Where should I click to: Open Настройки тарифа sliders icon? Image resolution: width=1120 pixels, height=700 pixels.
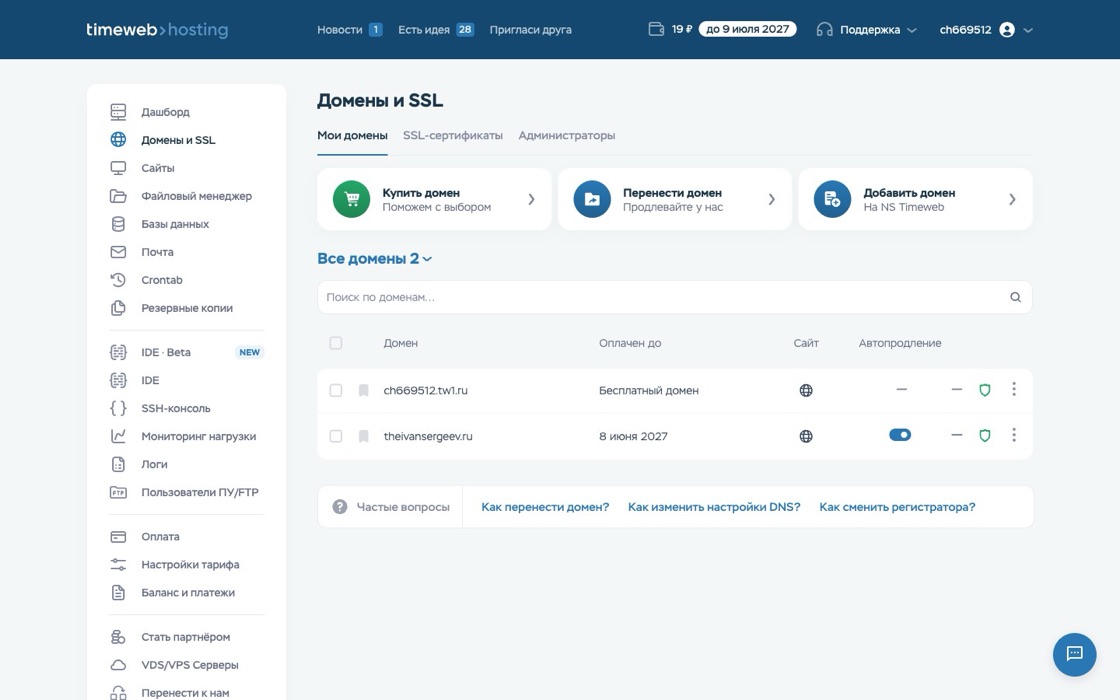coord(118,564)
